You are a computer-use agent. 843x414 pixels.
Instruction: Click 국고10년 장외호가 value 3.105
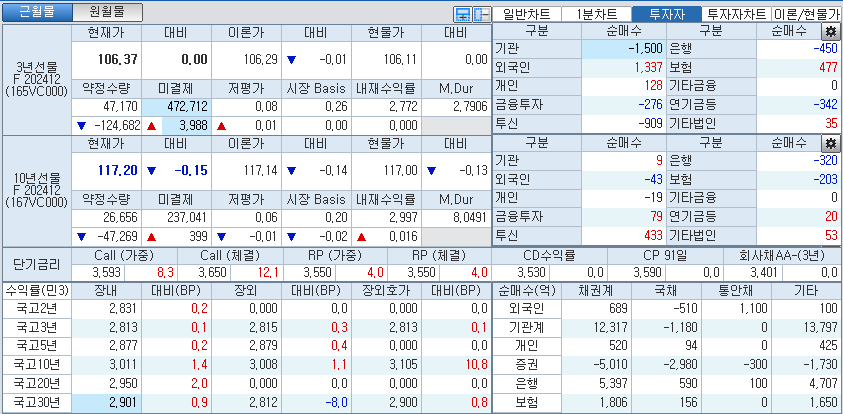pyautogui.click(x=403, y=365)
